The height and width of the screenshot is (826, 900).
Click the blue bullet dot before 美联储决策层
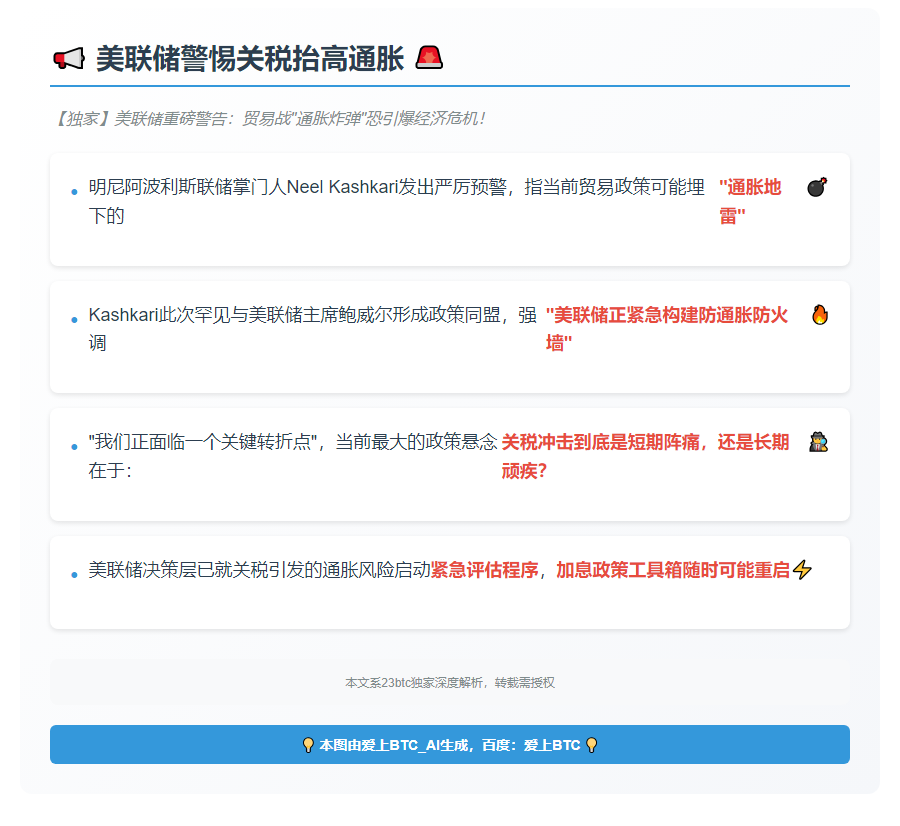coord(74,575)
